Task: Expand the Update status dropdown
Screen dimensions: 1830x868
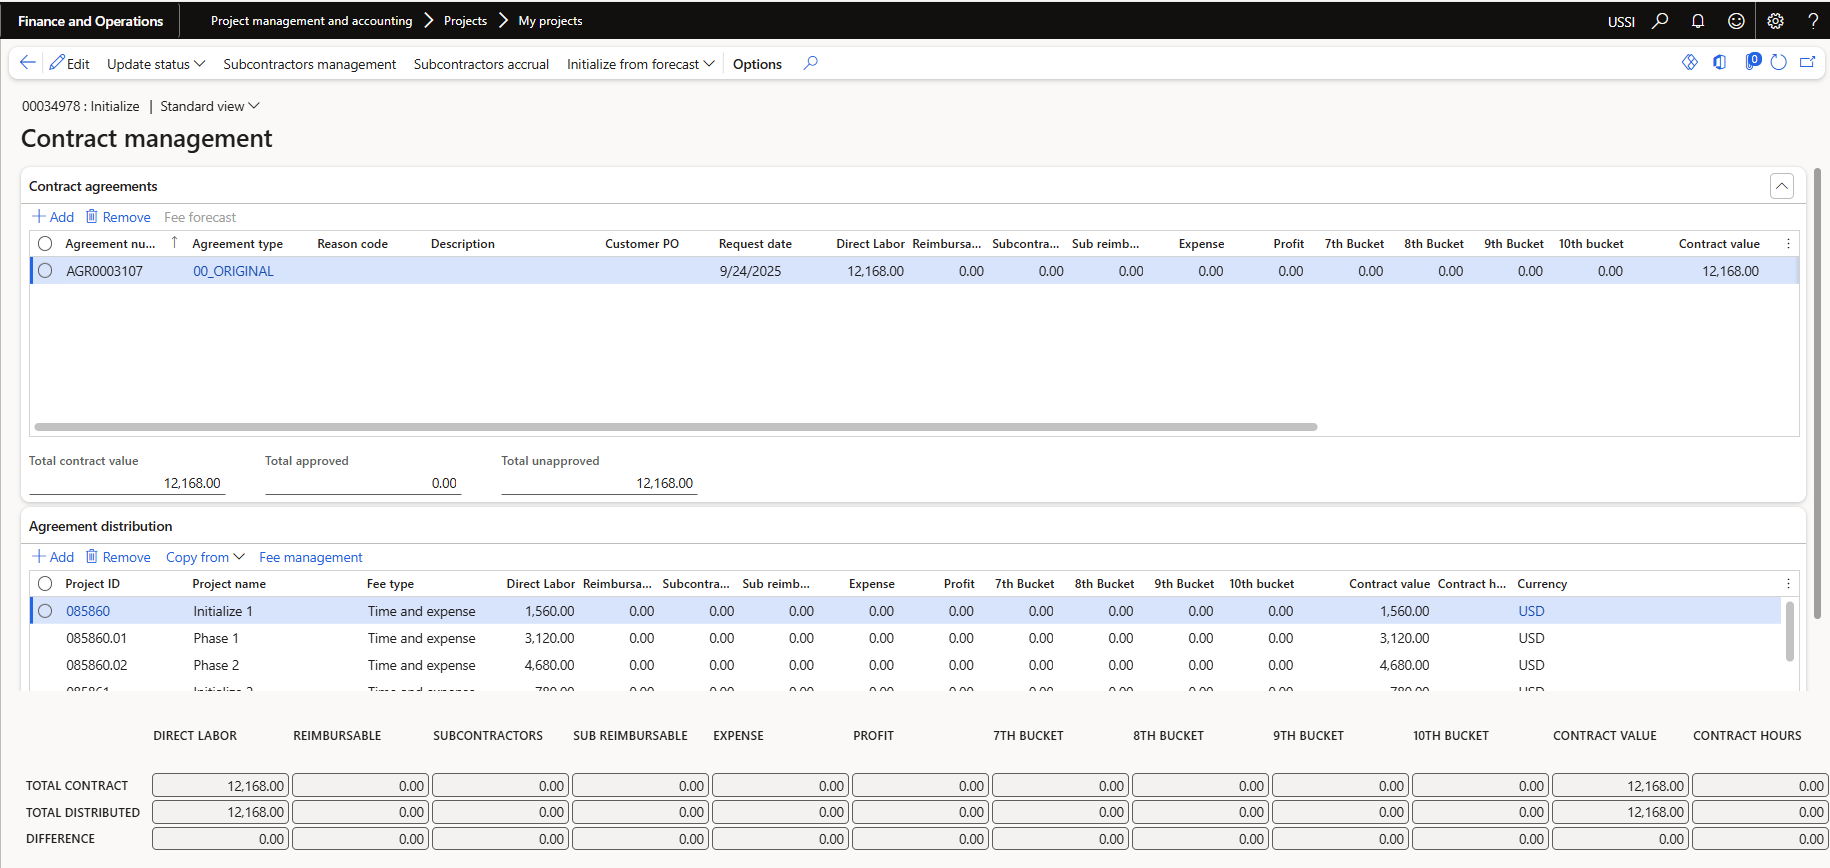Action: (x=155, y=64)
